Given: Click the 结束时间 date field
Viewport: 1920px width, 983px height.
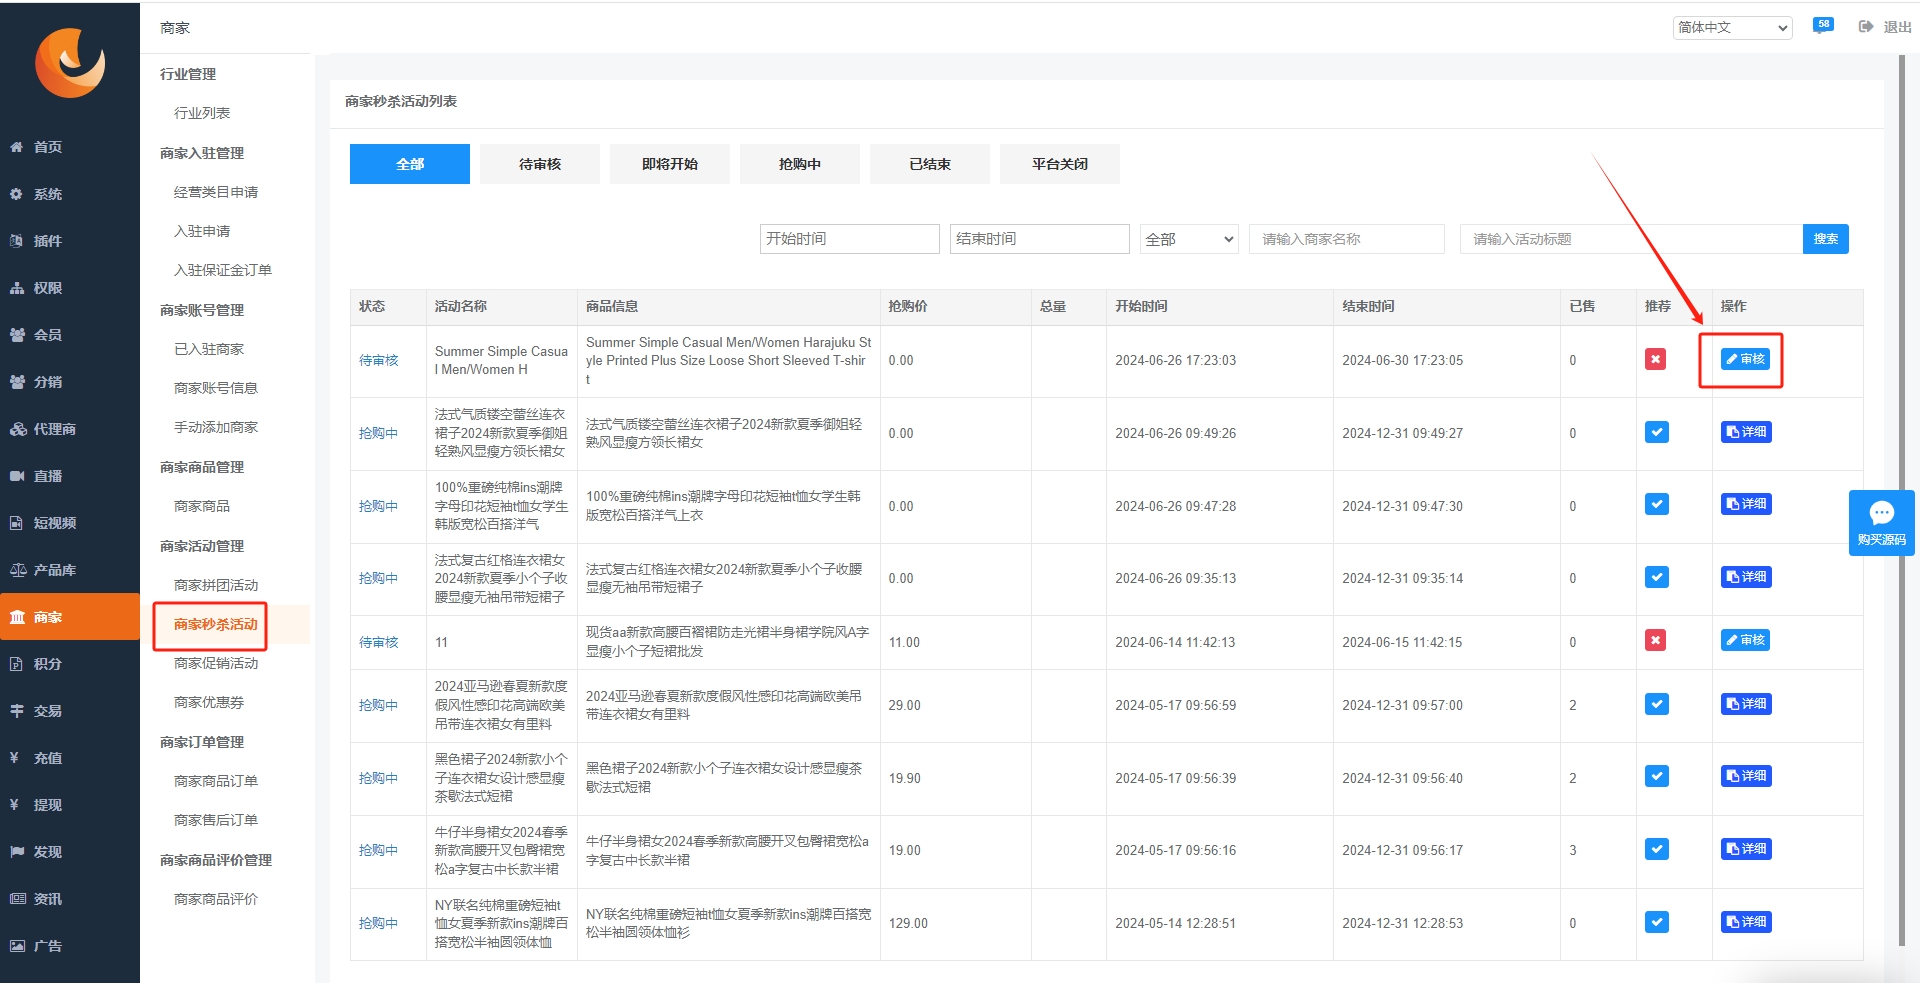Looking at the screenshot, I should (1040, 239).
